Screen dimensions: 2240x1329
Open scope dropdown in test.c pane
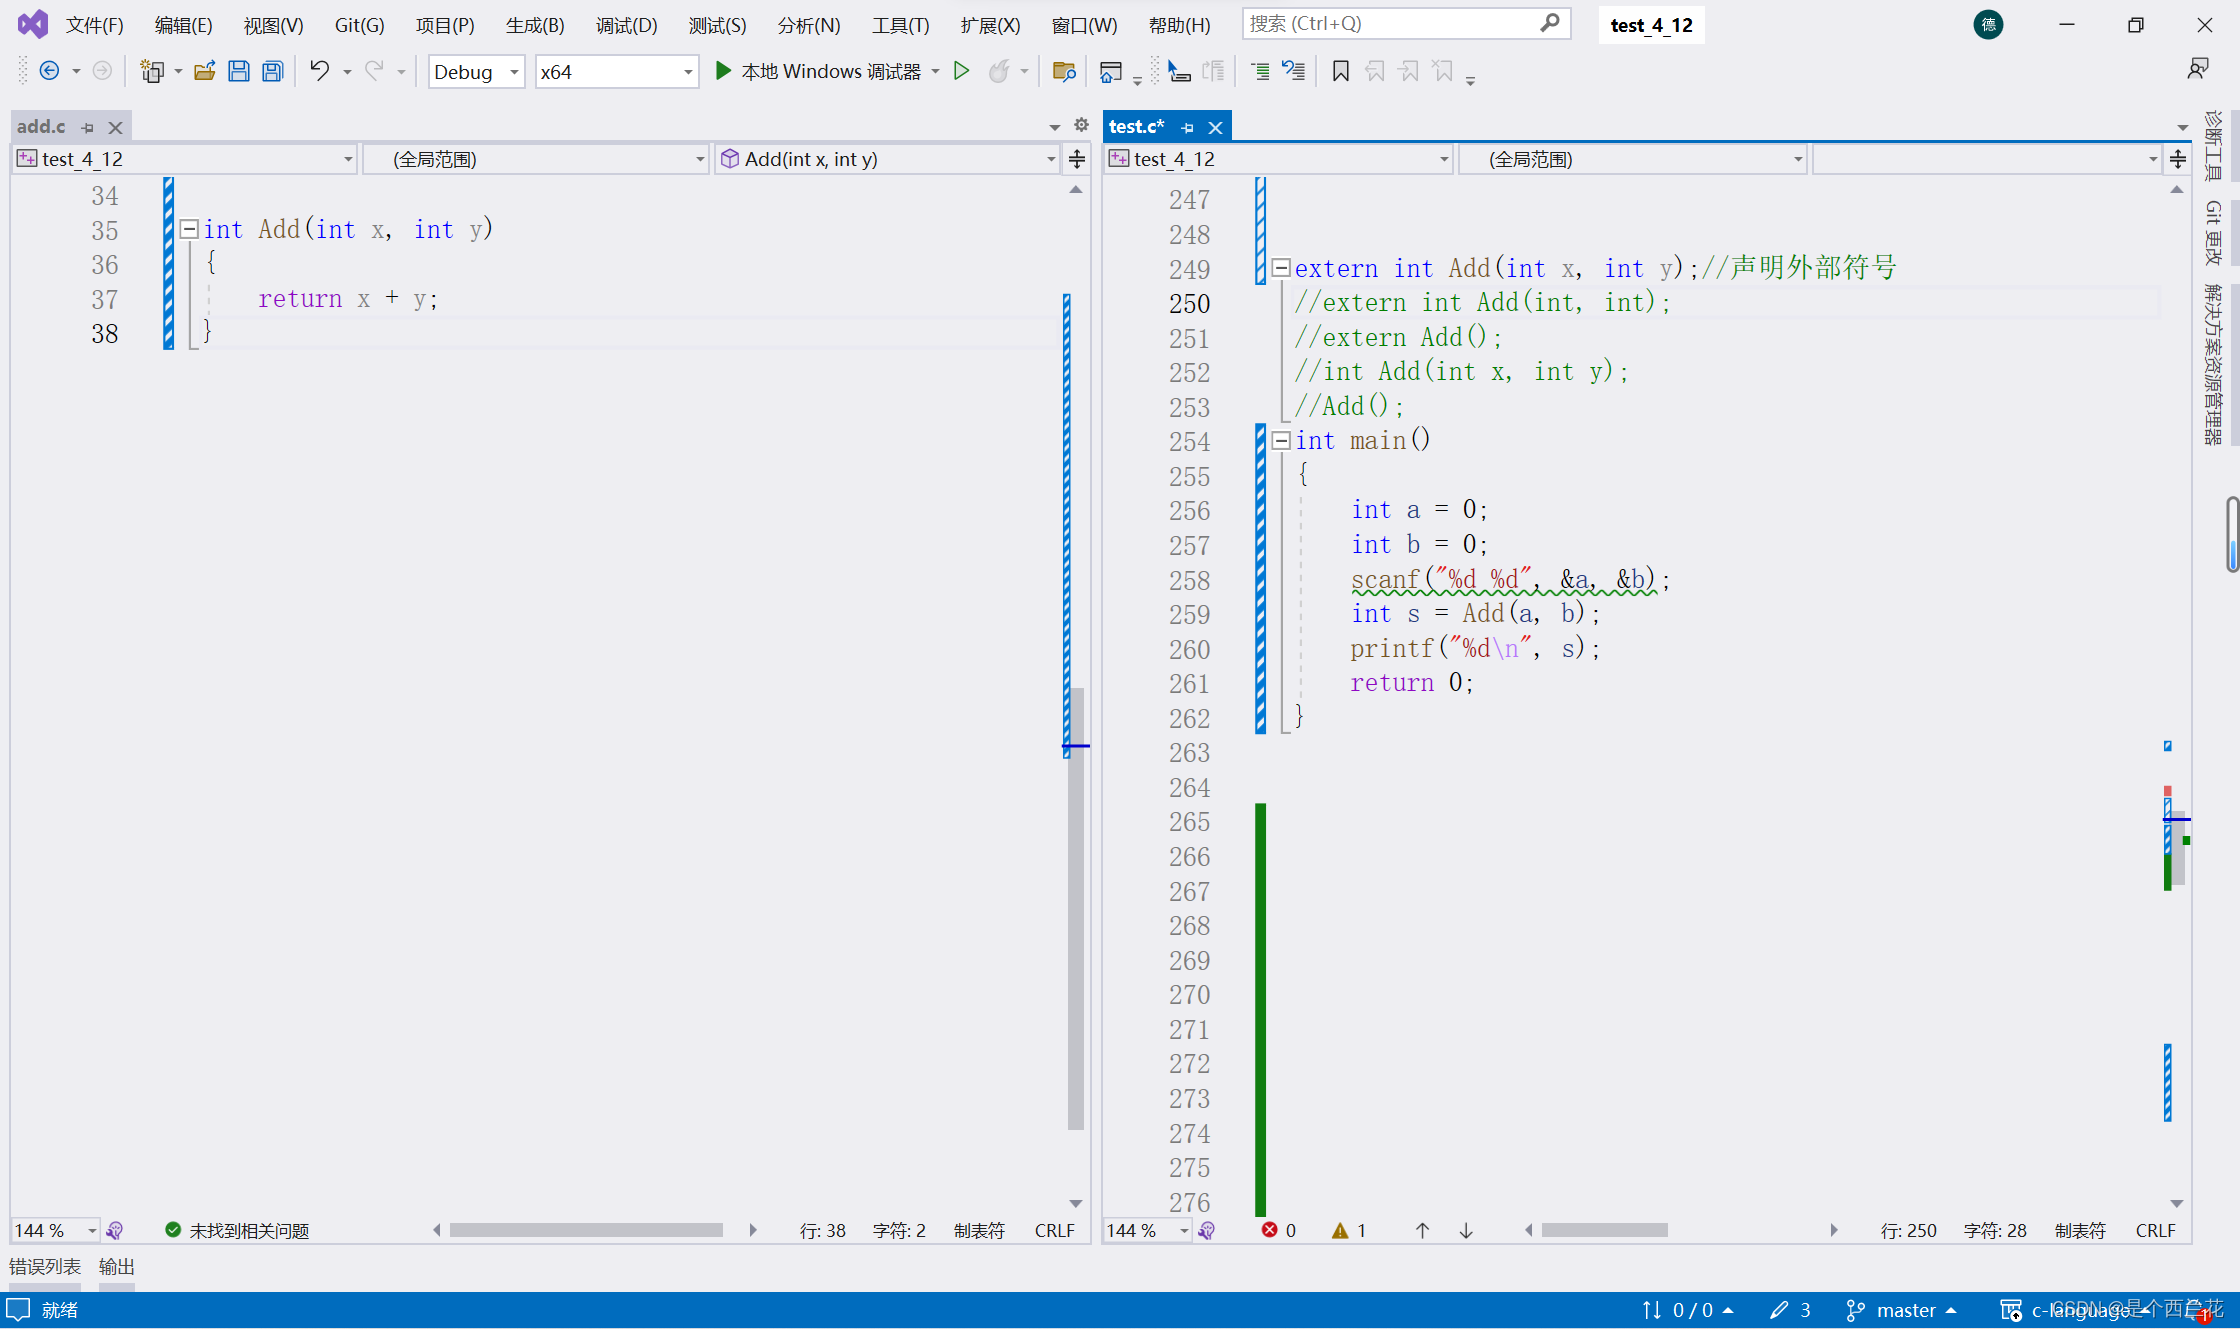pyautogui.click(x=1632, y=159)
